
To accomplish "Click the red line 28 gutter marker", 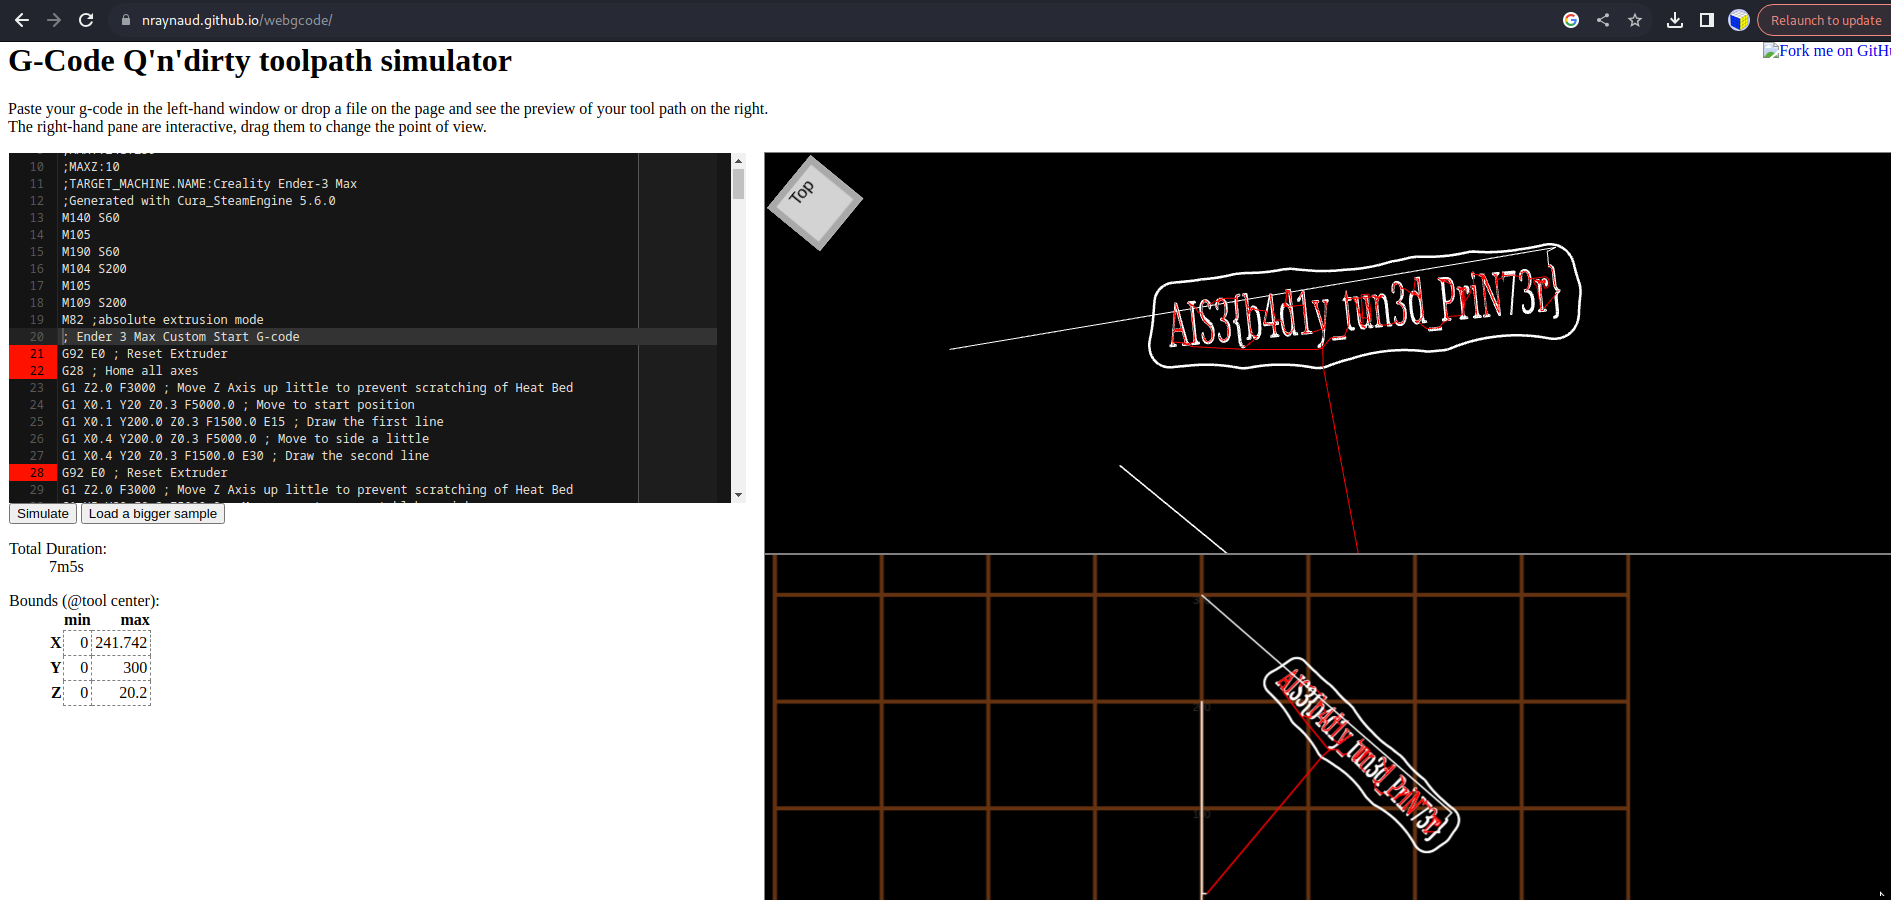I will (35, 473).
